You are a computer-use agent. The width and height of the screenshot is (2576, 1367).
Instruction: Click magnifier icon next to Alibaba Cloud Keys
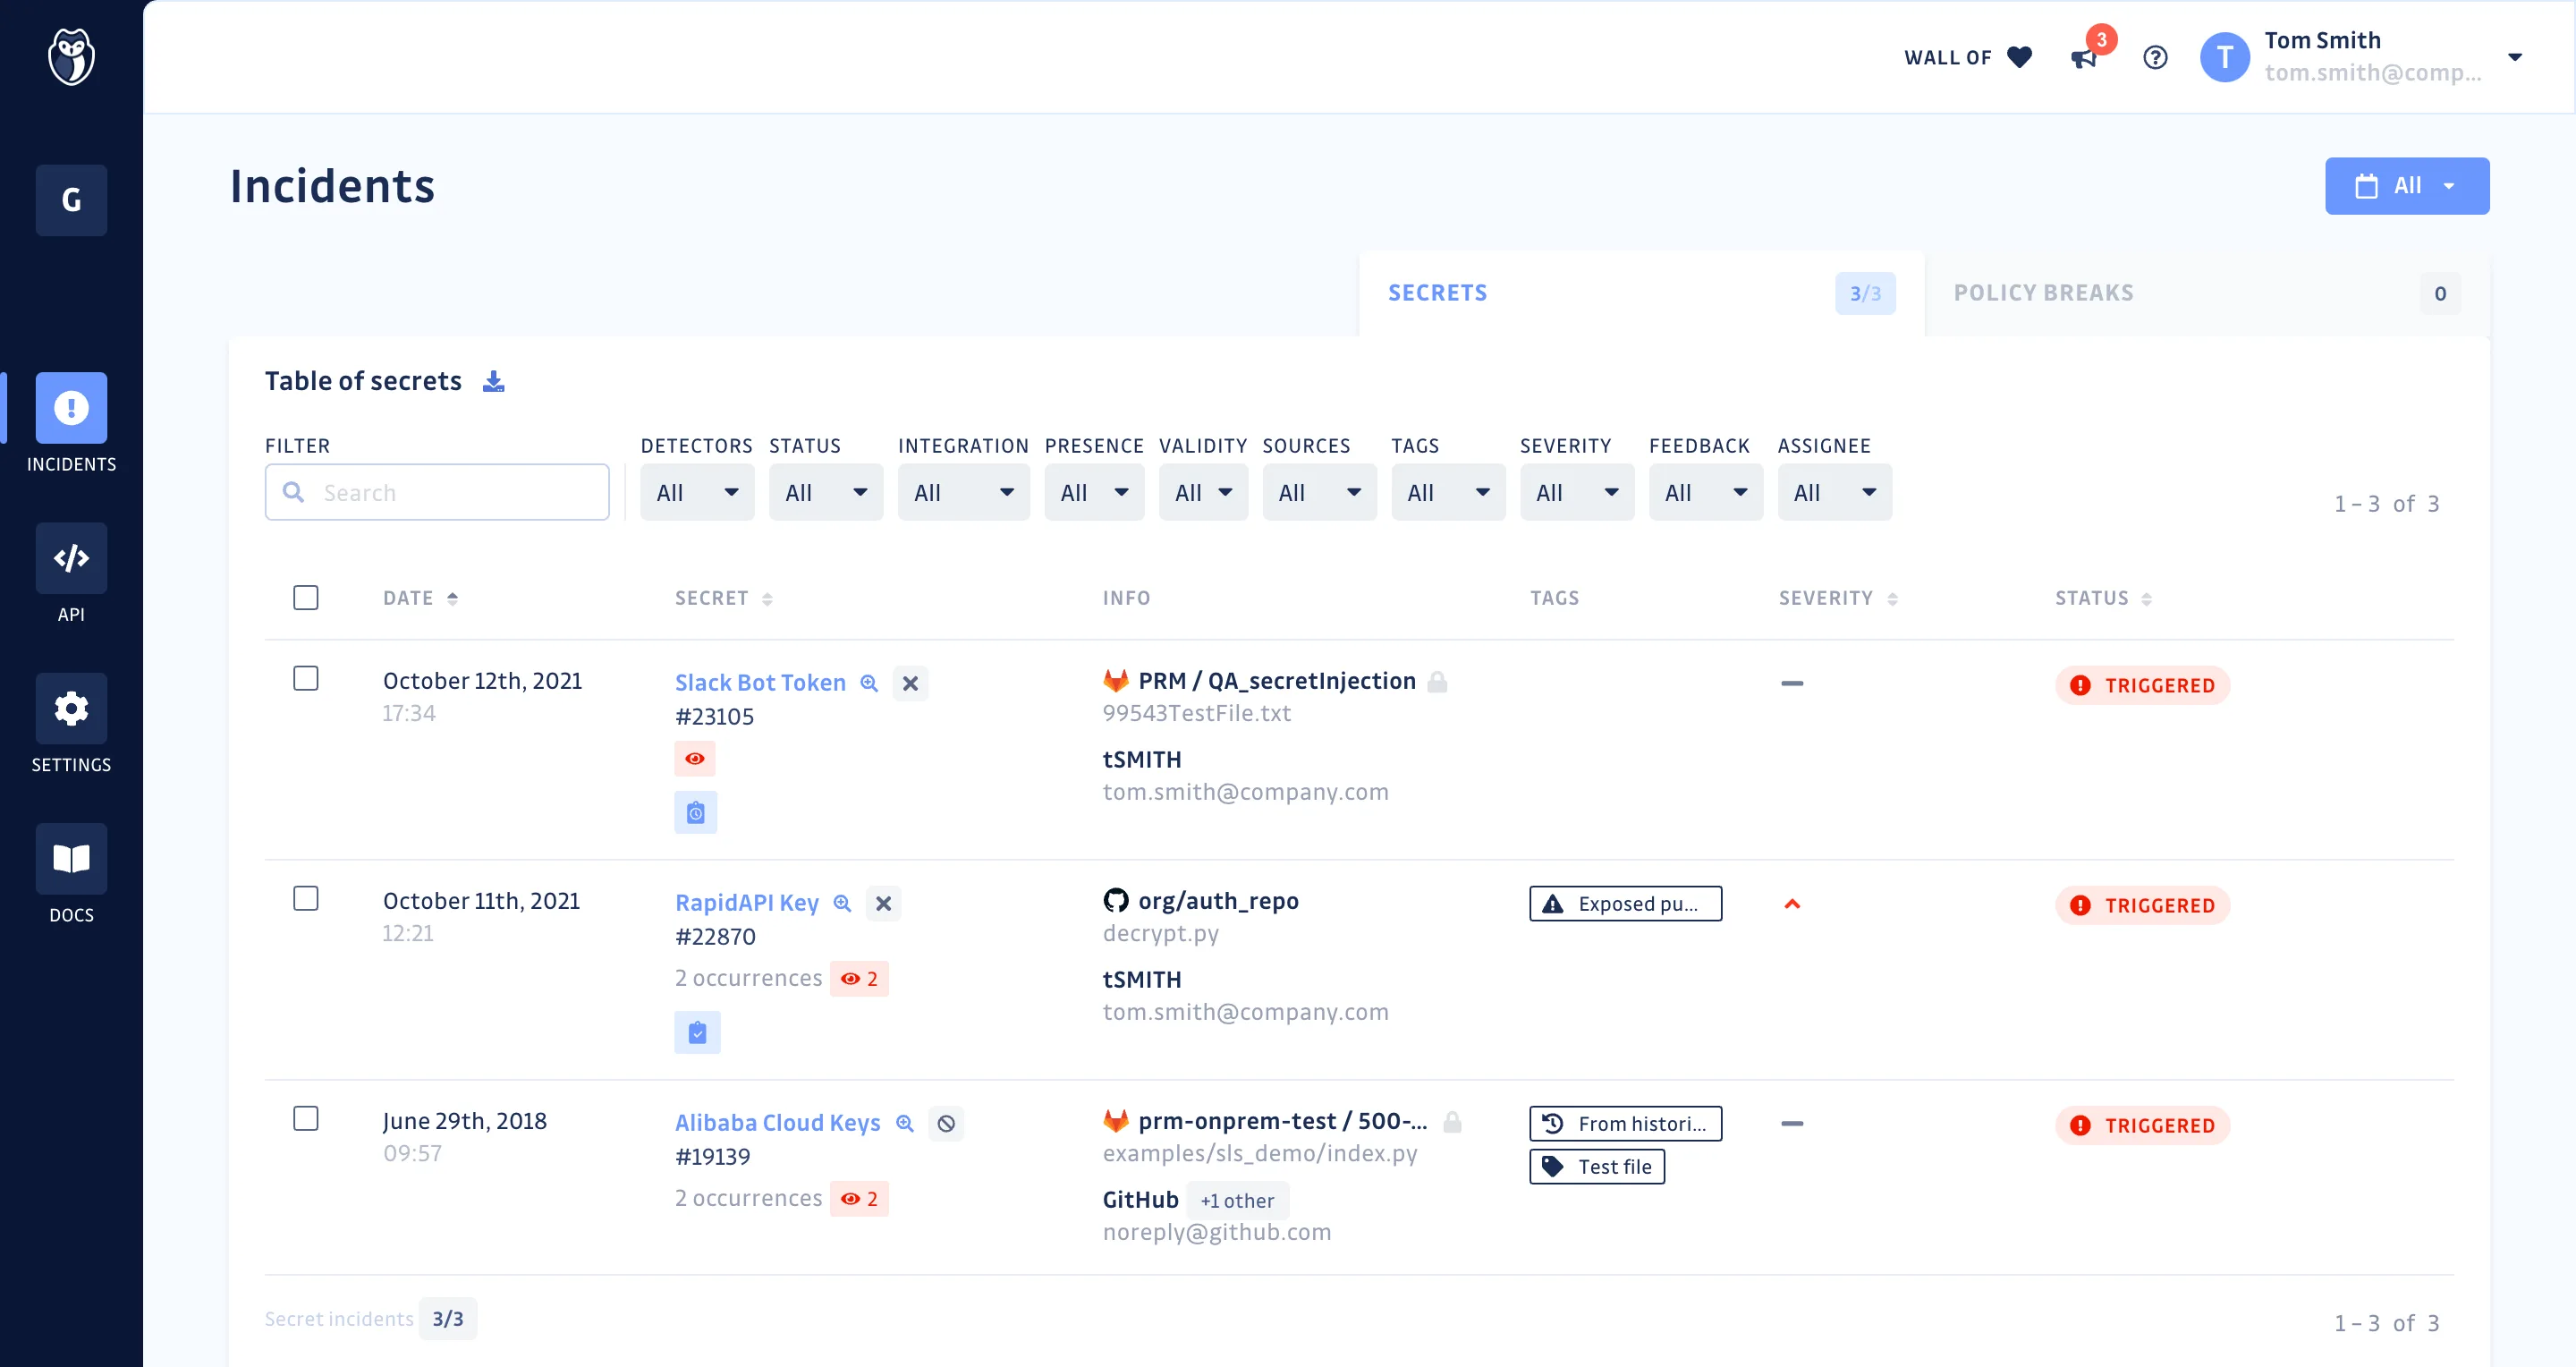click(905, 1123)
